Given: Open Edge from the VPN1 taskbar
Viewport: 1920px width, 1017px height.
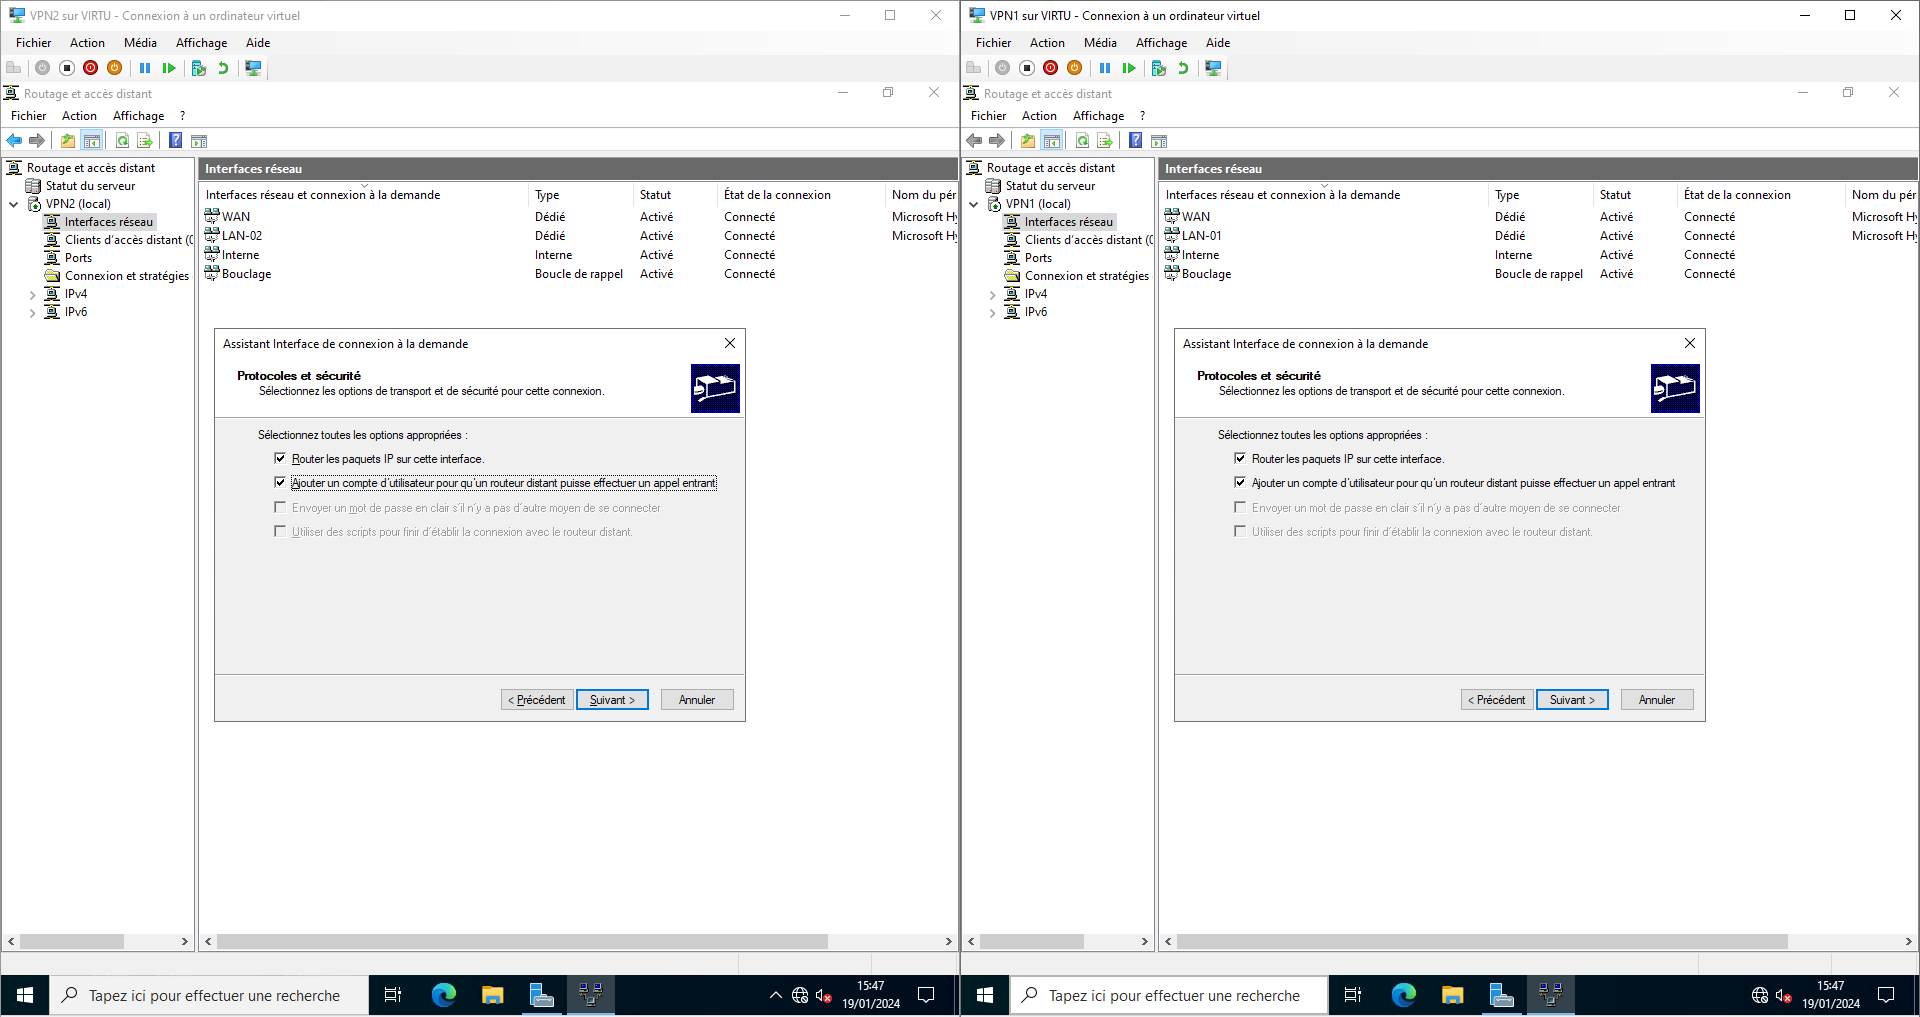Looking at the screenshot, I should 1403,995.
